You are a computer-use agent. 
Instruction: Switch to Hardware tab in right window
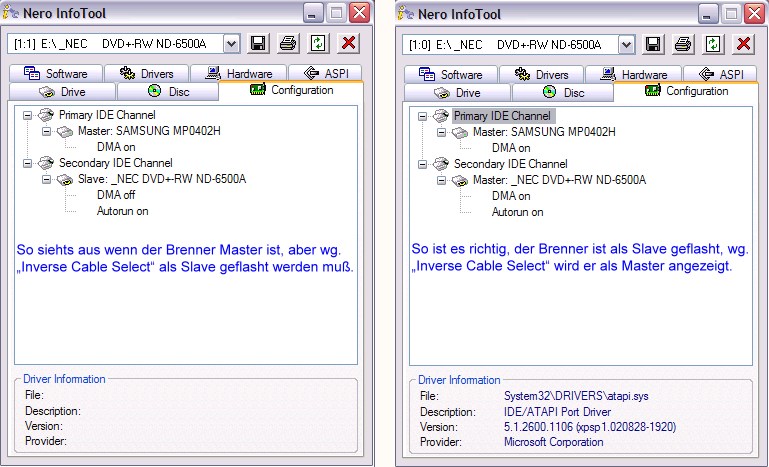pyautogui.click(x=633, y=75)
